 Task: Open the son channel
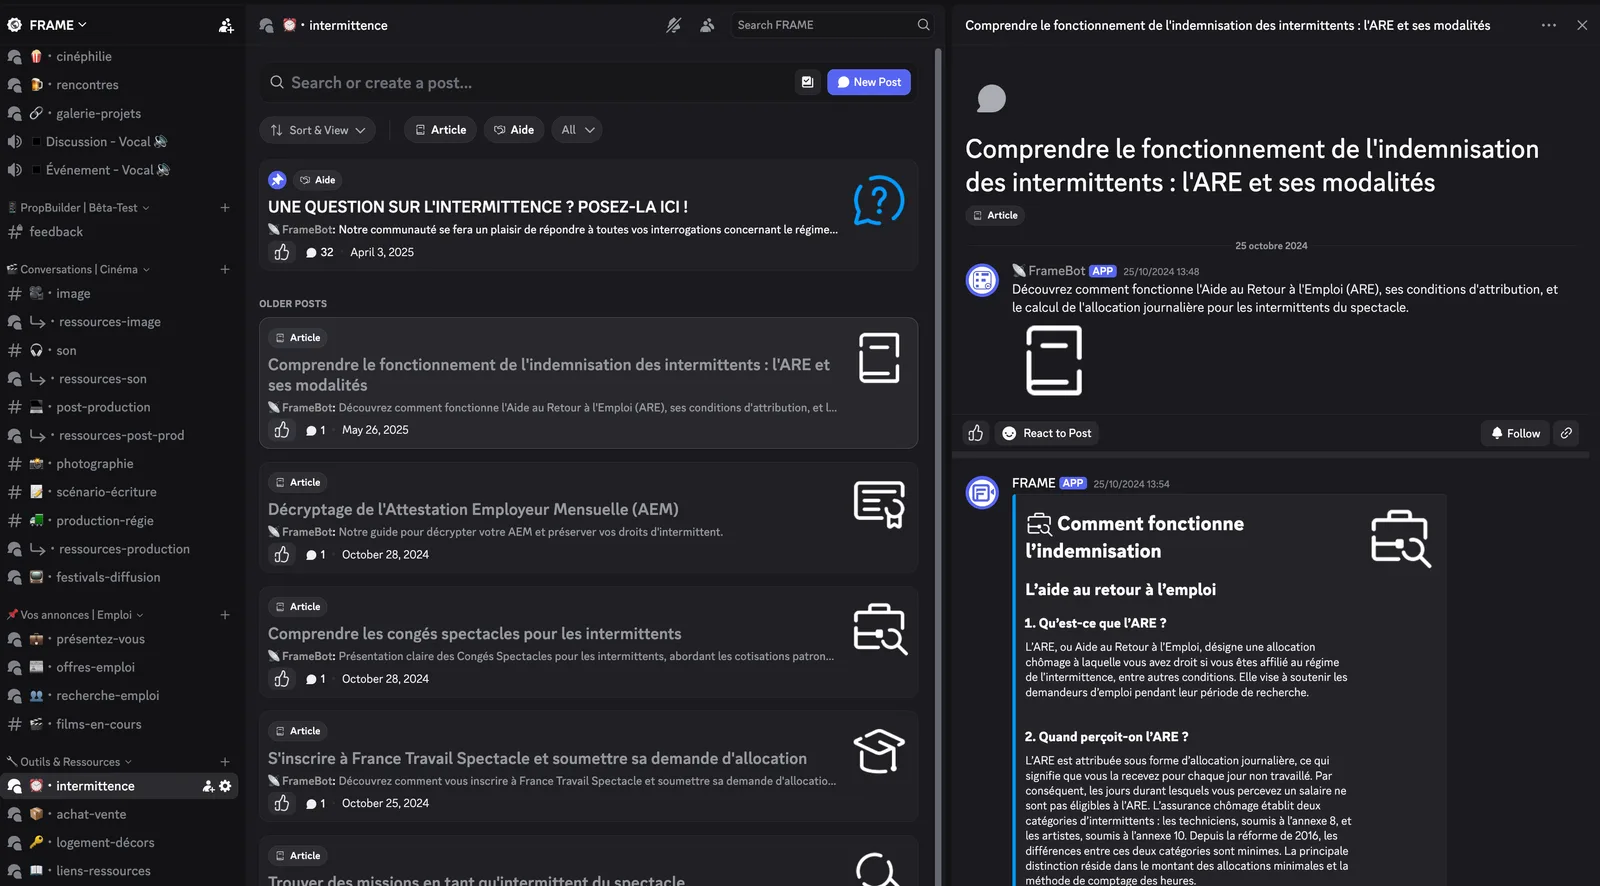pyautogui.click(x=120, y=351)
